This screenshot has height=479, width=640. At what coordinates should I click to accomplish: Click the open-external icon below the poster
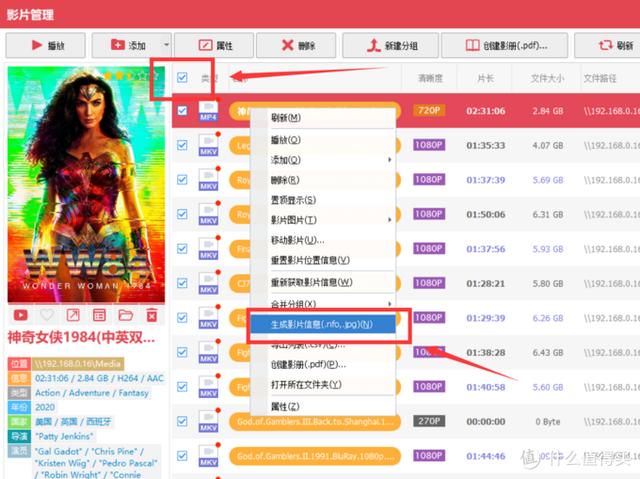click(73, 315)
